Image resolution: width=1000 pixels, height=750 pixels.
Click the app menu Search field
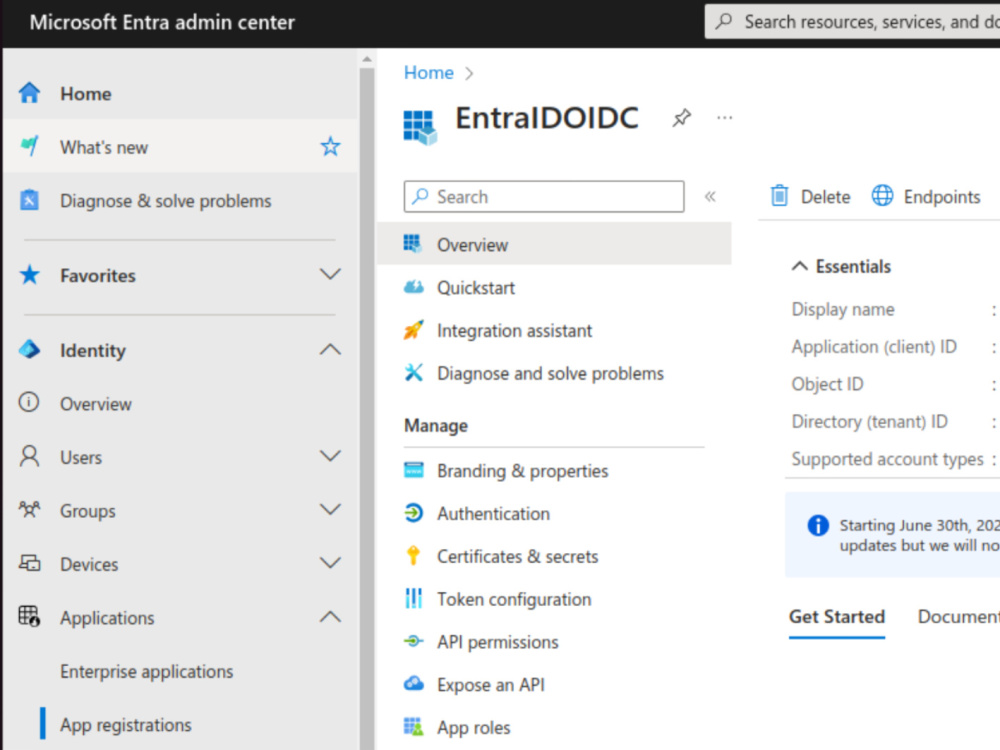pos(544,196)
